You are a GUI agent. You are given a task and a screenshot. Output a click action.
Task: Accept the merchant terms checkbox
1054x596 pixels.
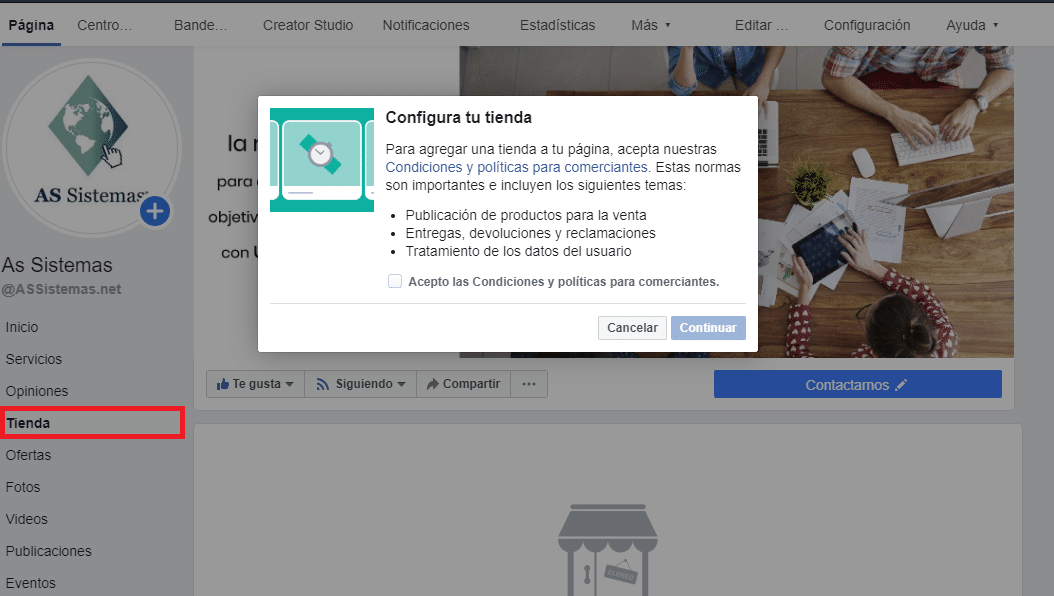point(395,282)
